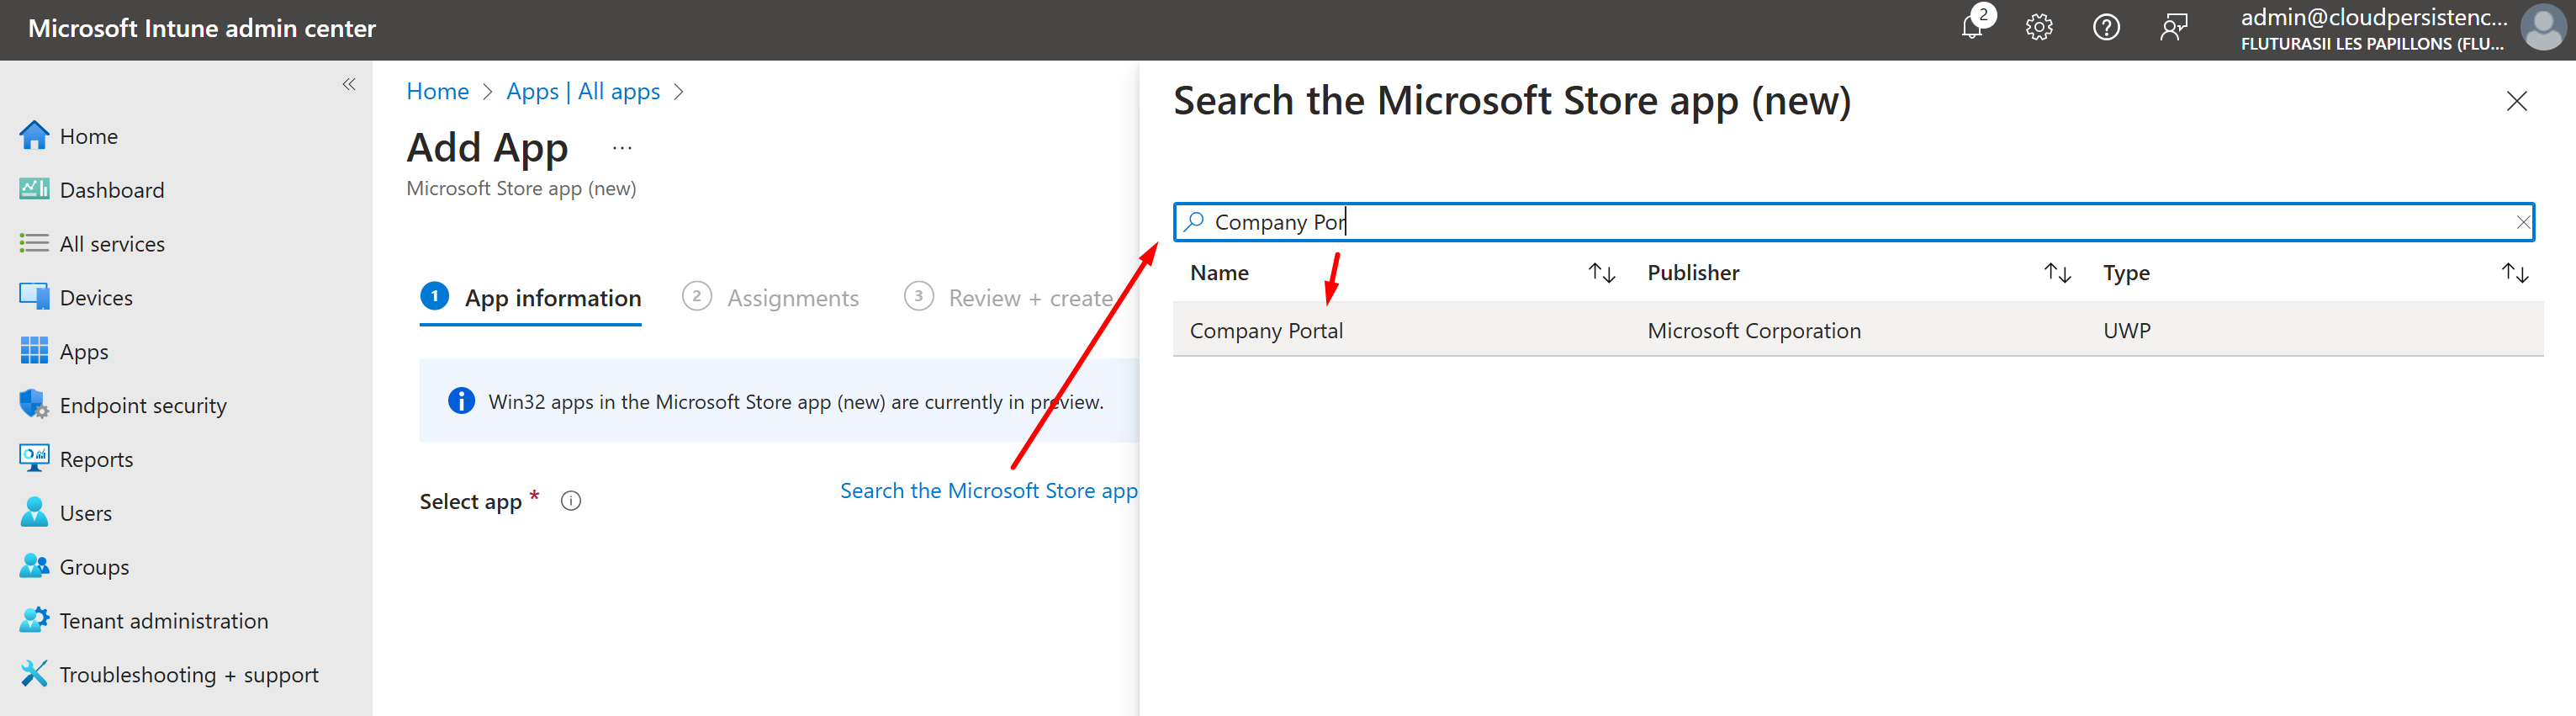Select the Assignments step tab
The height and width of the screenshot is (716, 2576).
pyautogui.click(x=771, y=298)
